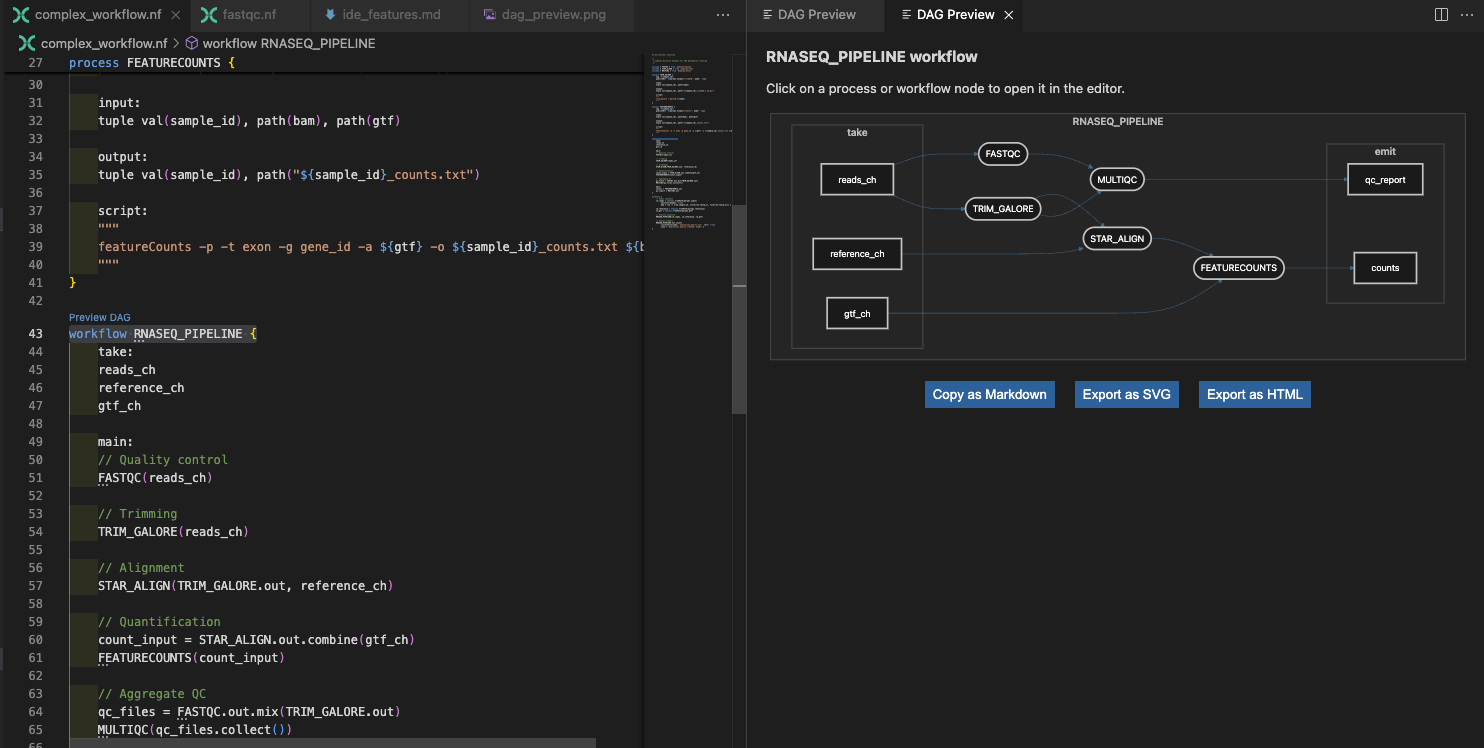Open DAG Preview panel options via ellipsis icon

[1466, 15]
